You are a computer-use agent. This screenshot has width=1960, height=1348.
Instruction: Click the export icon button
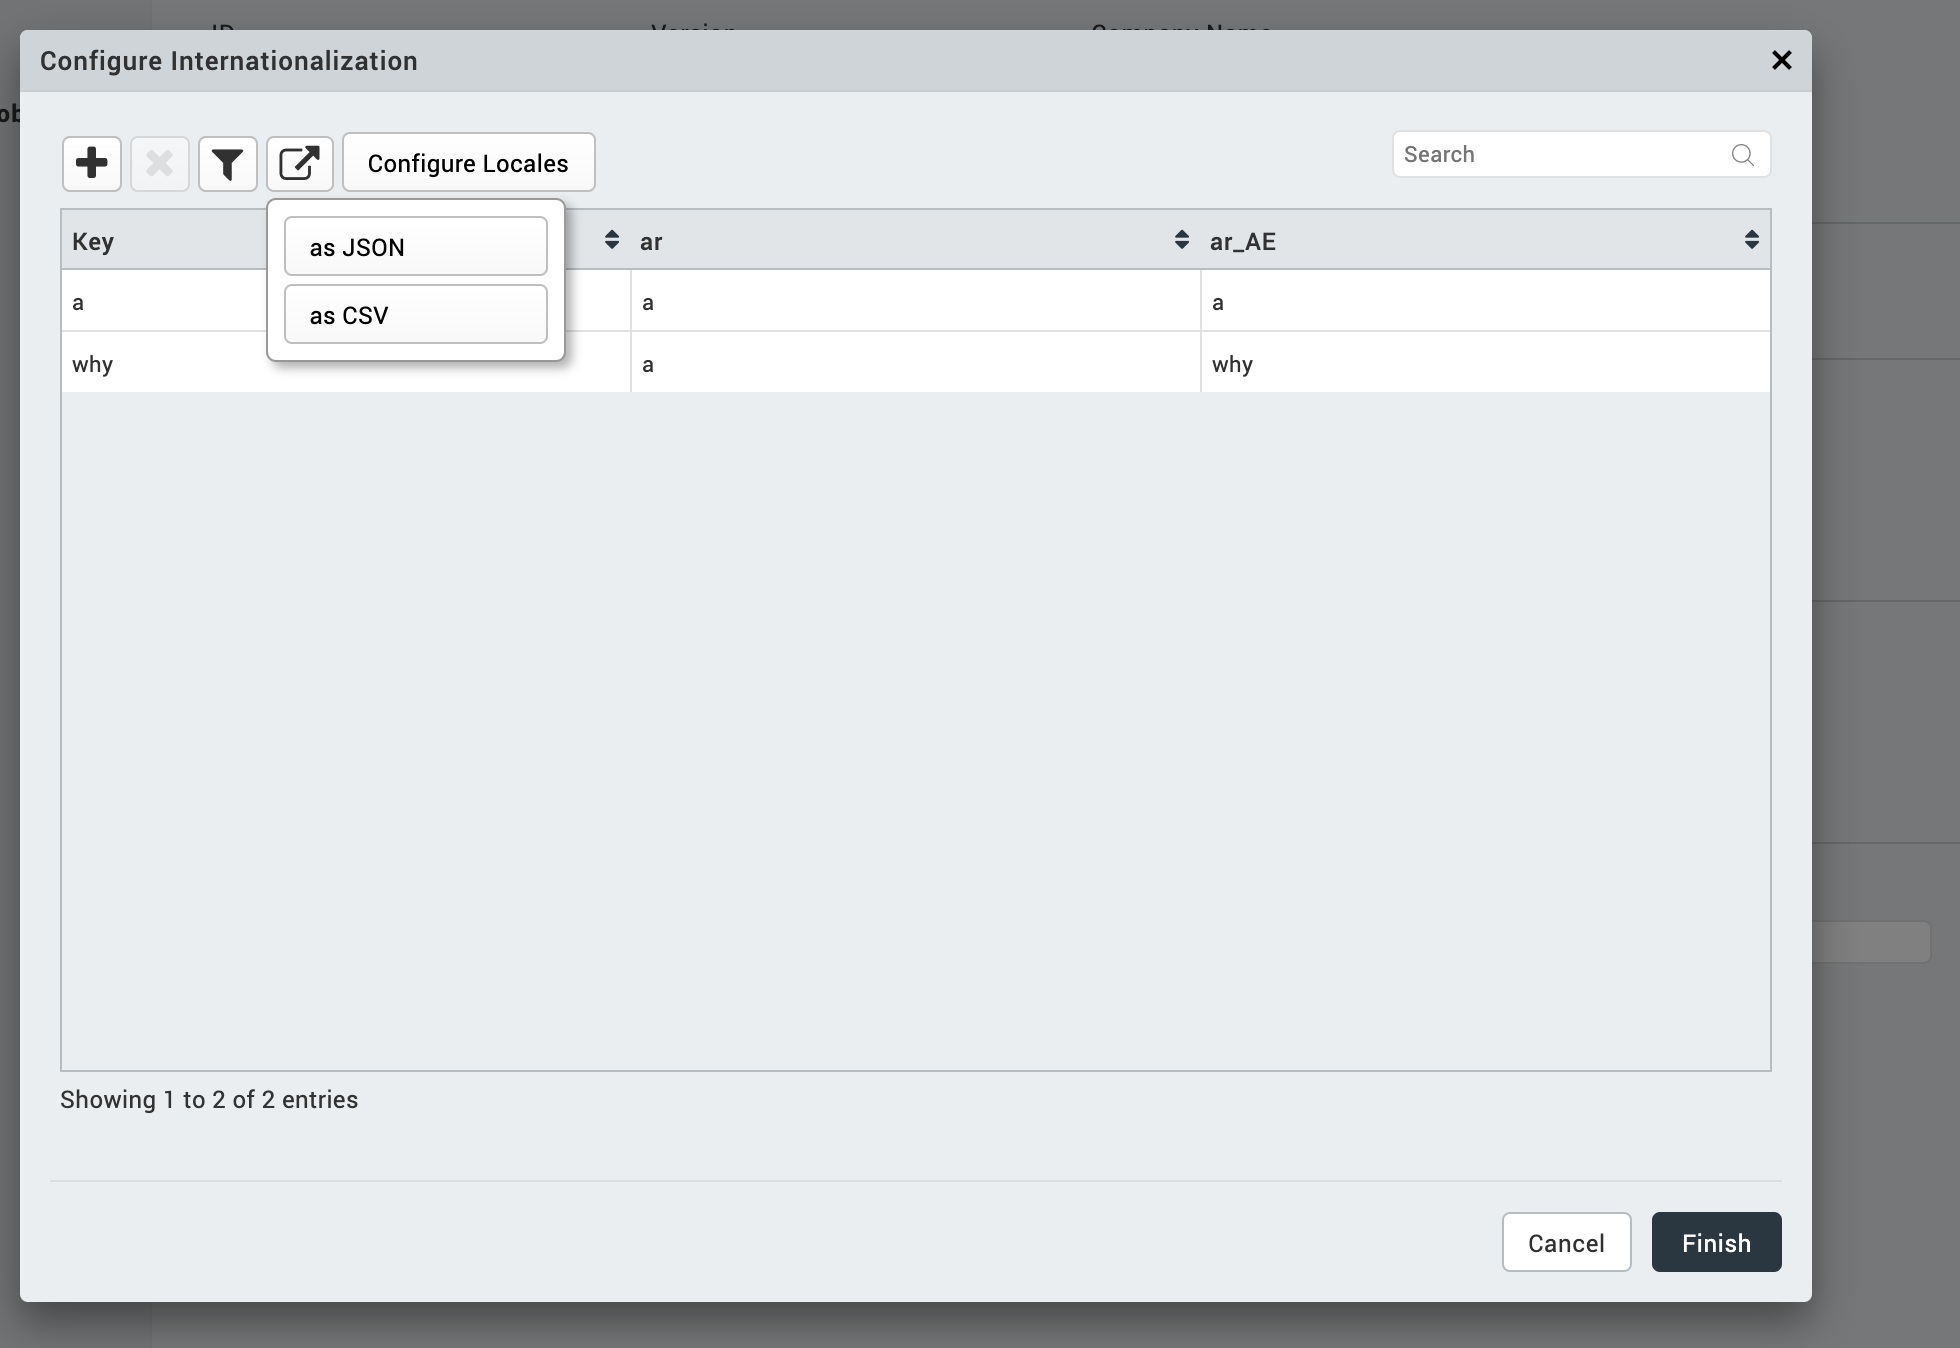click(x=299, y=163)
